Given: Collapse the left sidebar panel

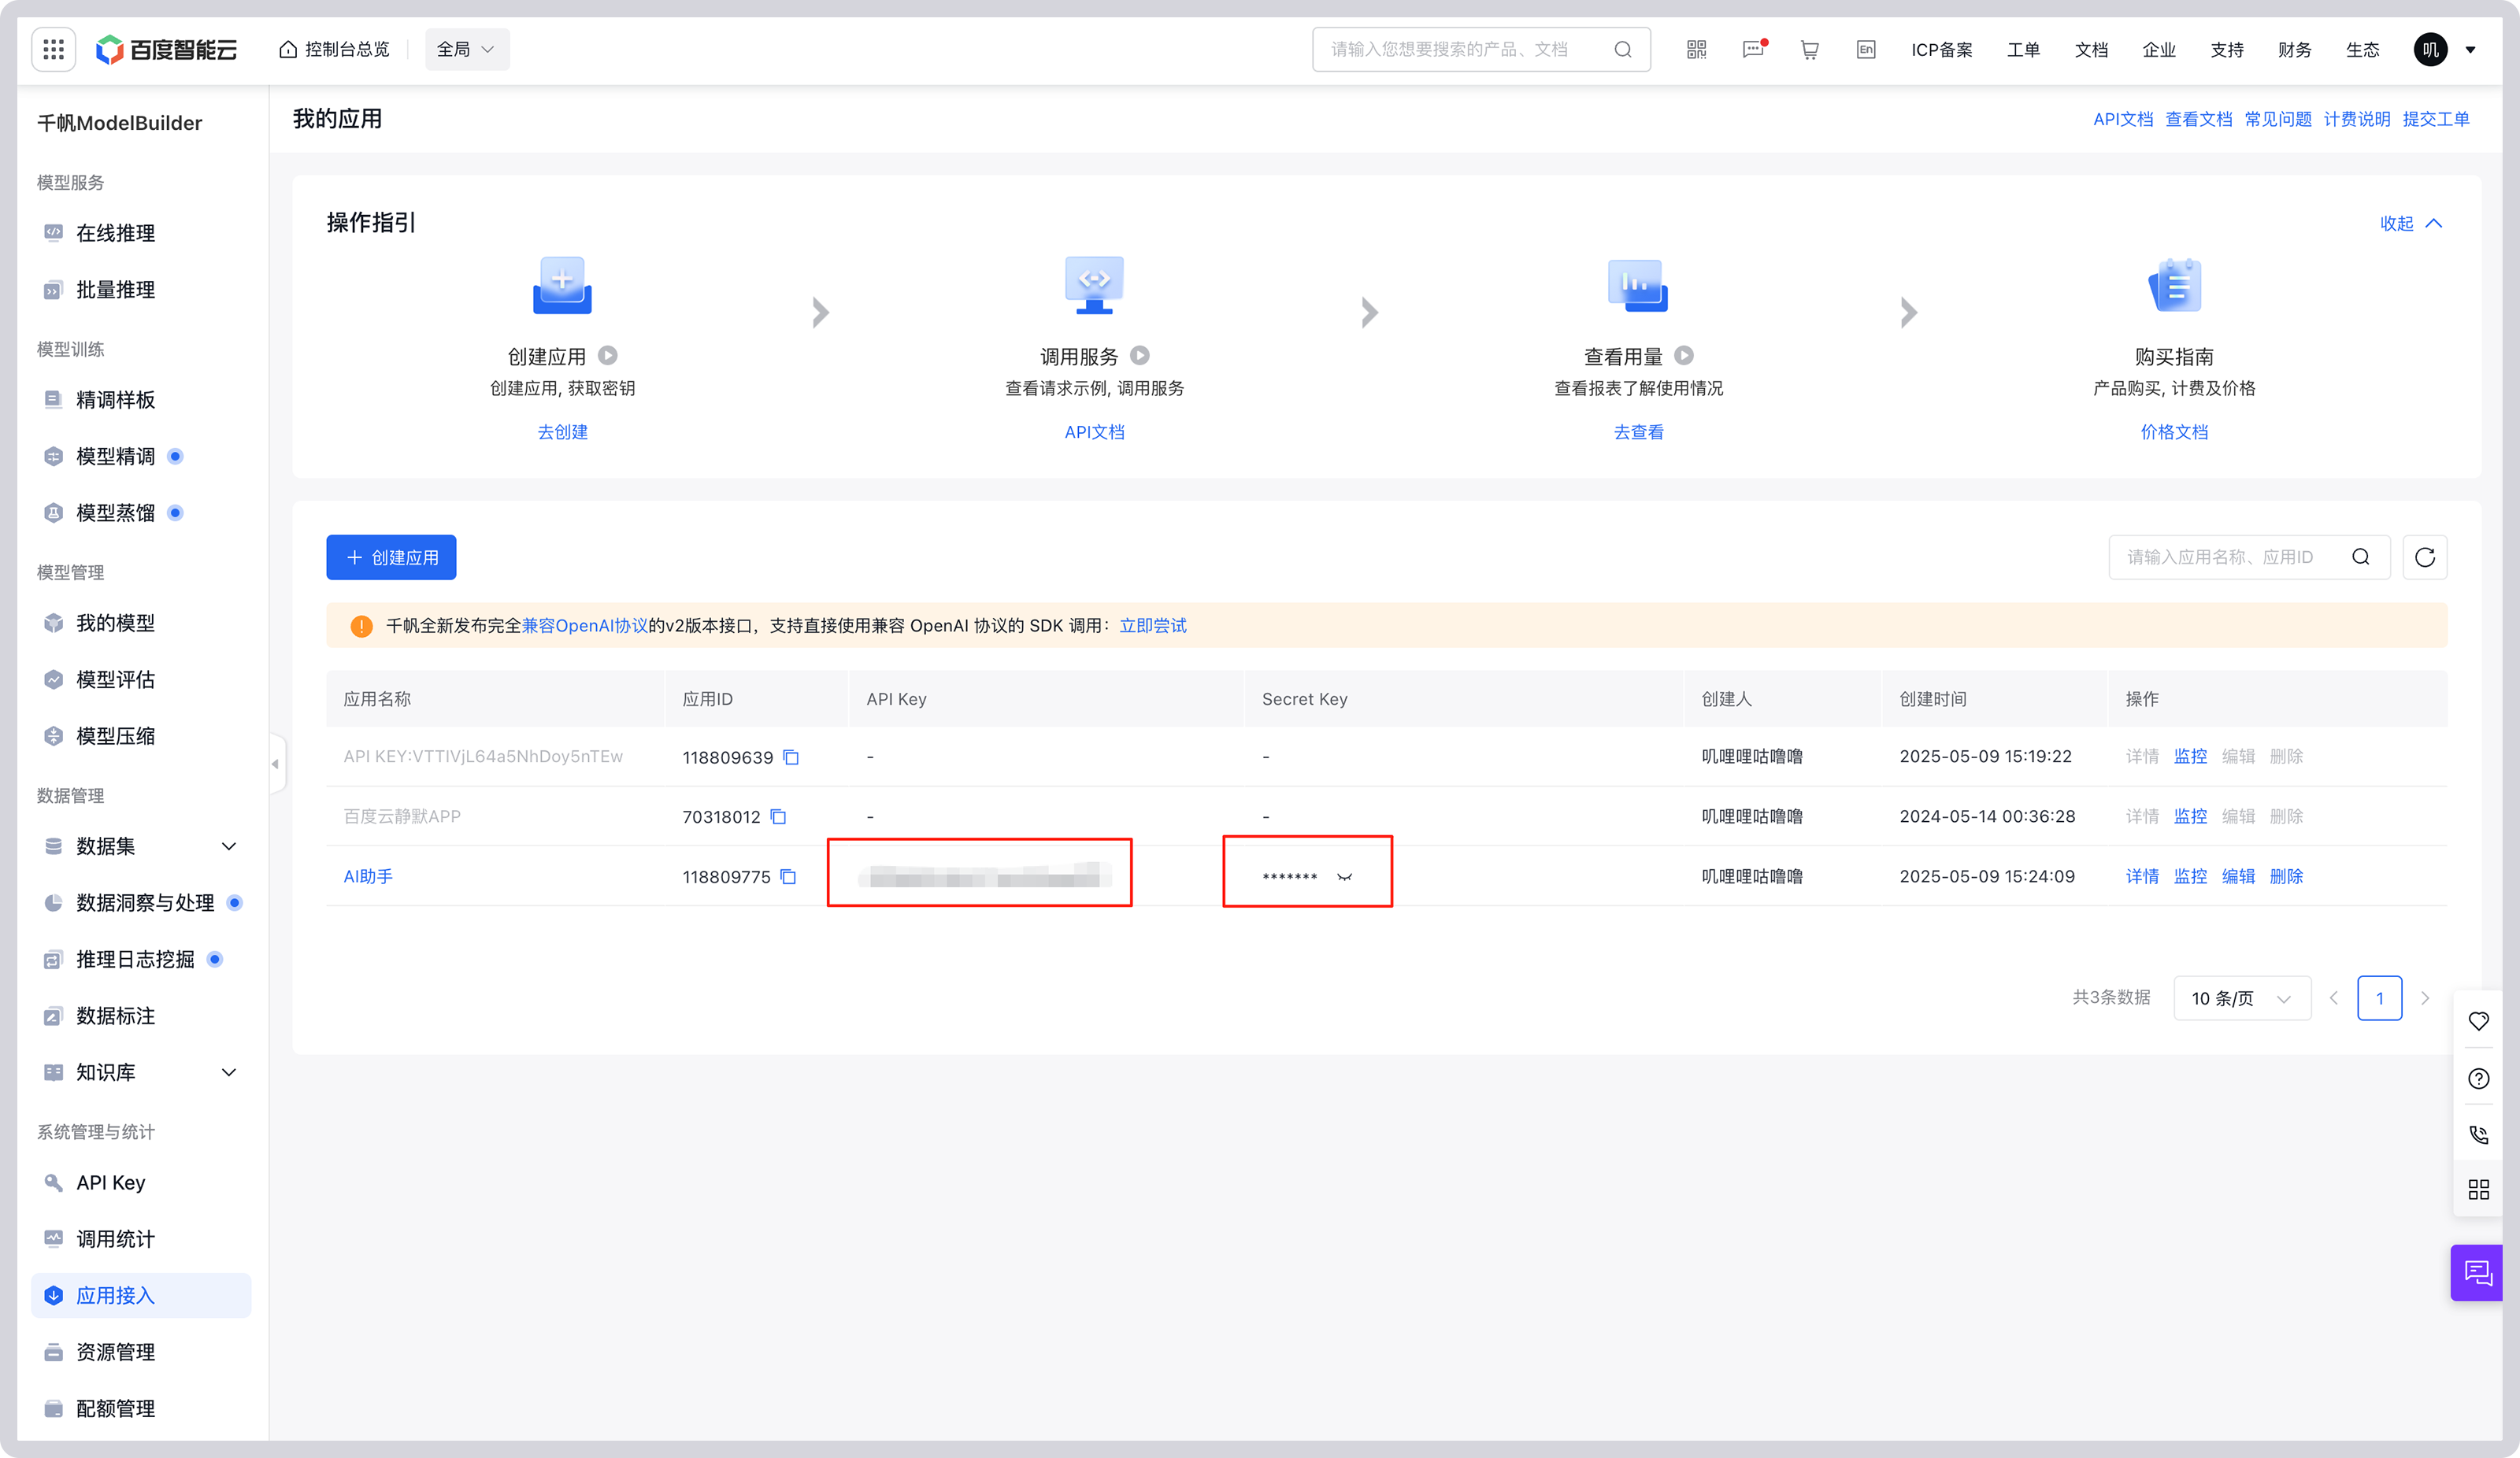Looking at the screenshot, I should click(275, 764).
